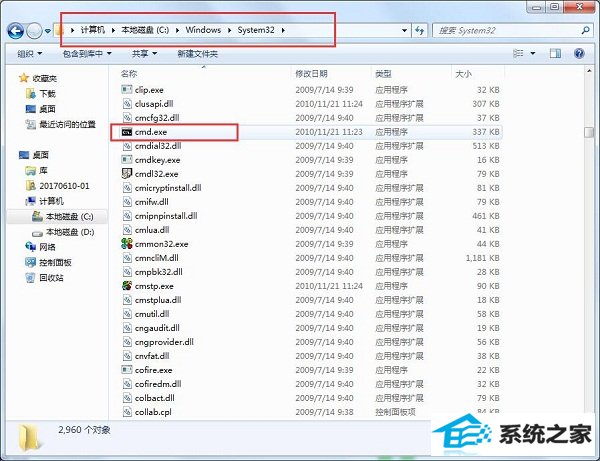Open the 共享 menu
This screenshot has width=600, height=461.
[x=144, y=54]
